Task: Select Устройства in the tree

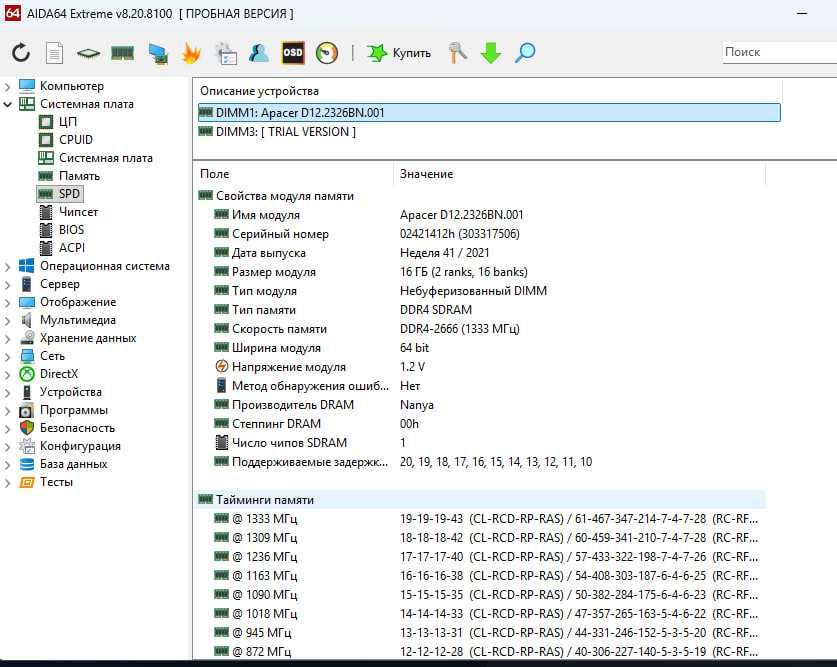Action: [70, 392]
